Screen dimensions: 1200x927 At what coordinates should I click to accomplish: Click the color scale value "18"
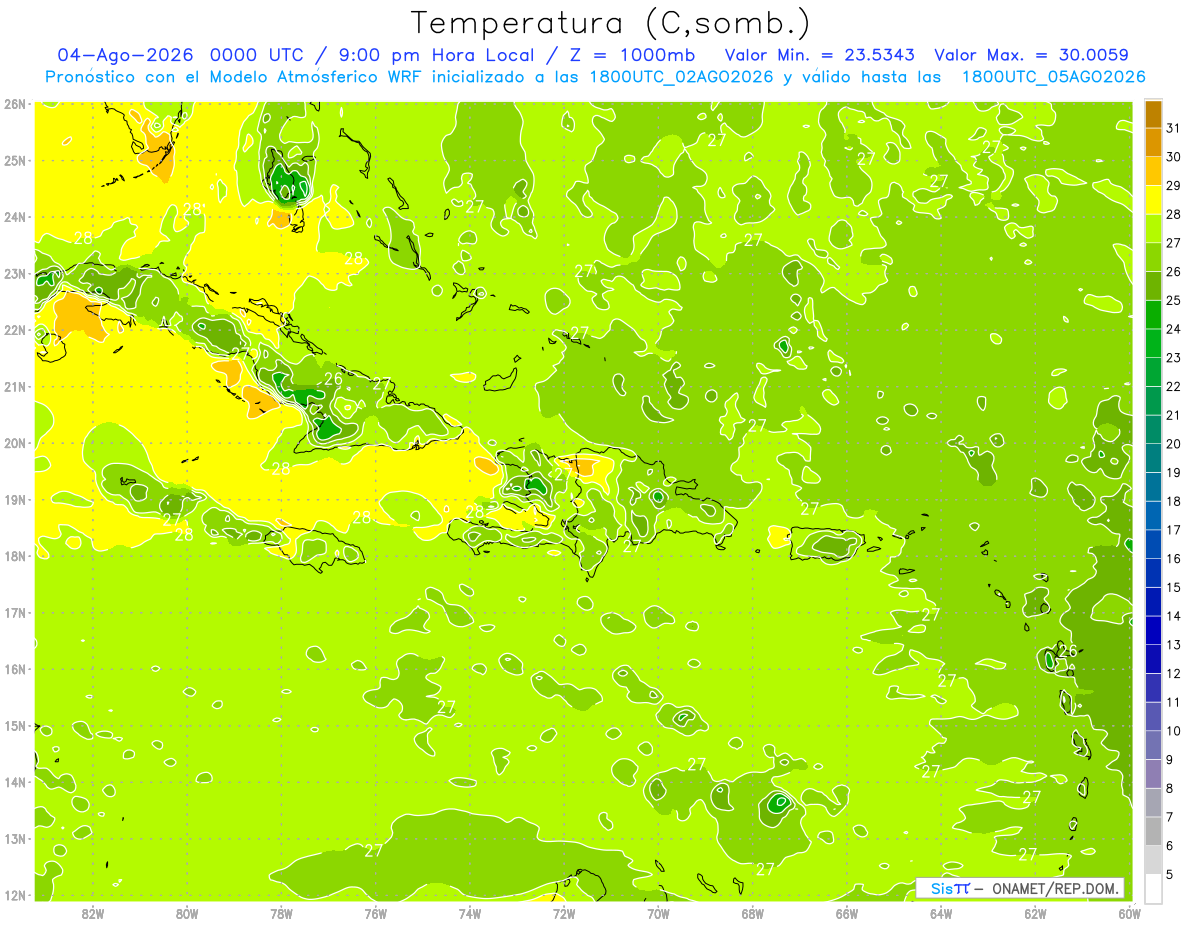pyautogui.click(x=1174, y=501)
